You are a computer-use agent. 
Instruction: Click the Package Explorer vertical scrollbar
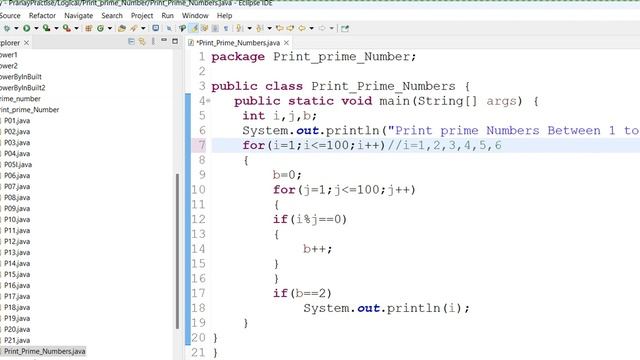pos(178,251)
